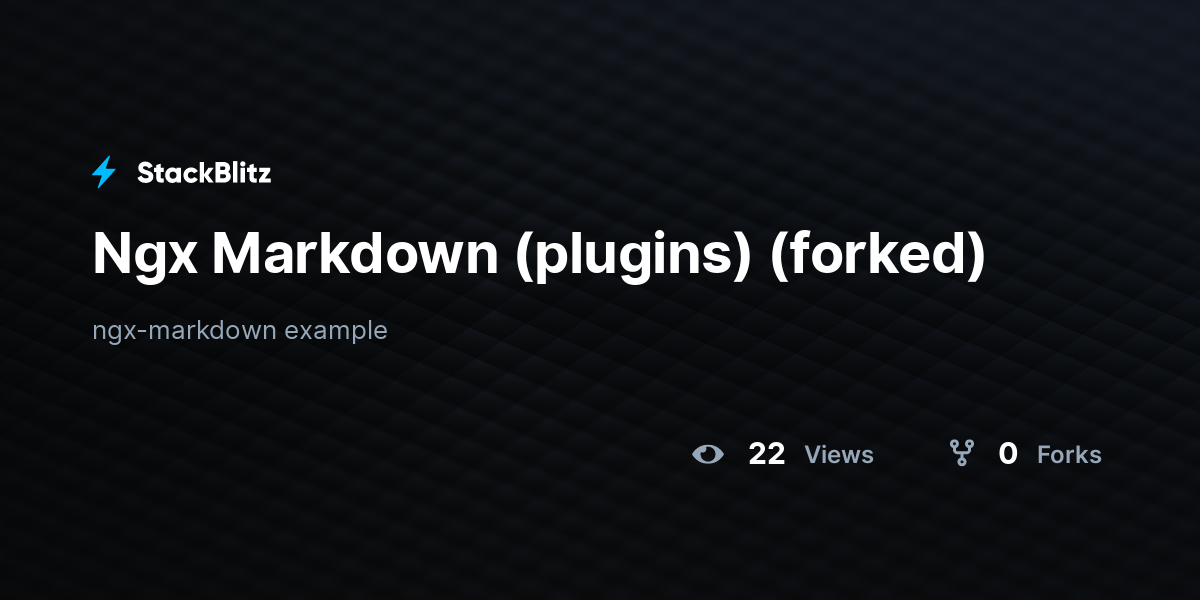Click the blue StackBlitz lightning bolt icon
This screenshot has width=1200, height=600.
coord(104,172)
